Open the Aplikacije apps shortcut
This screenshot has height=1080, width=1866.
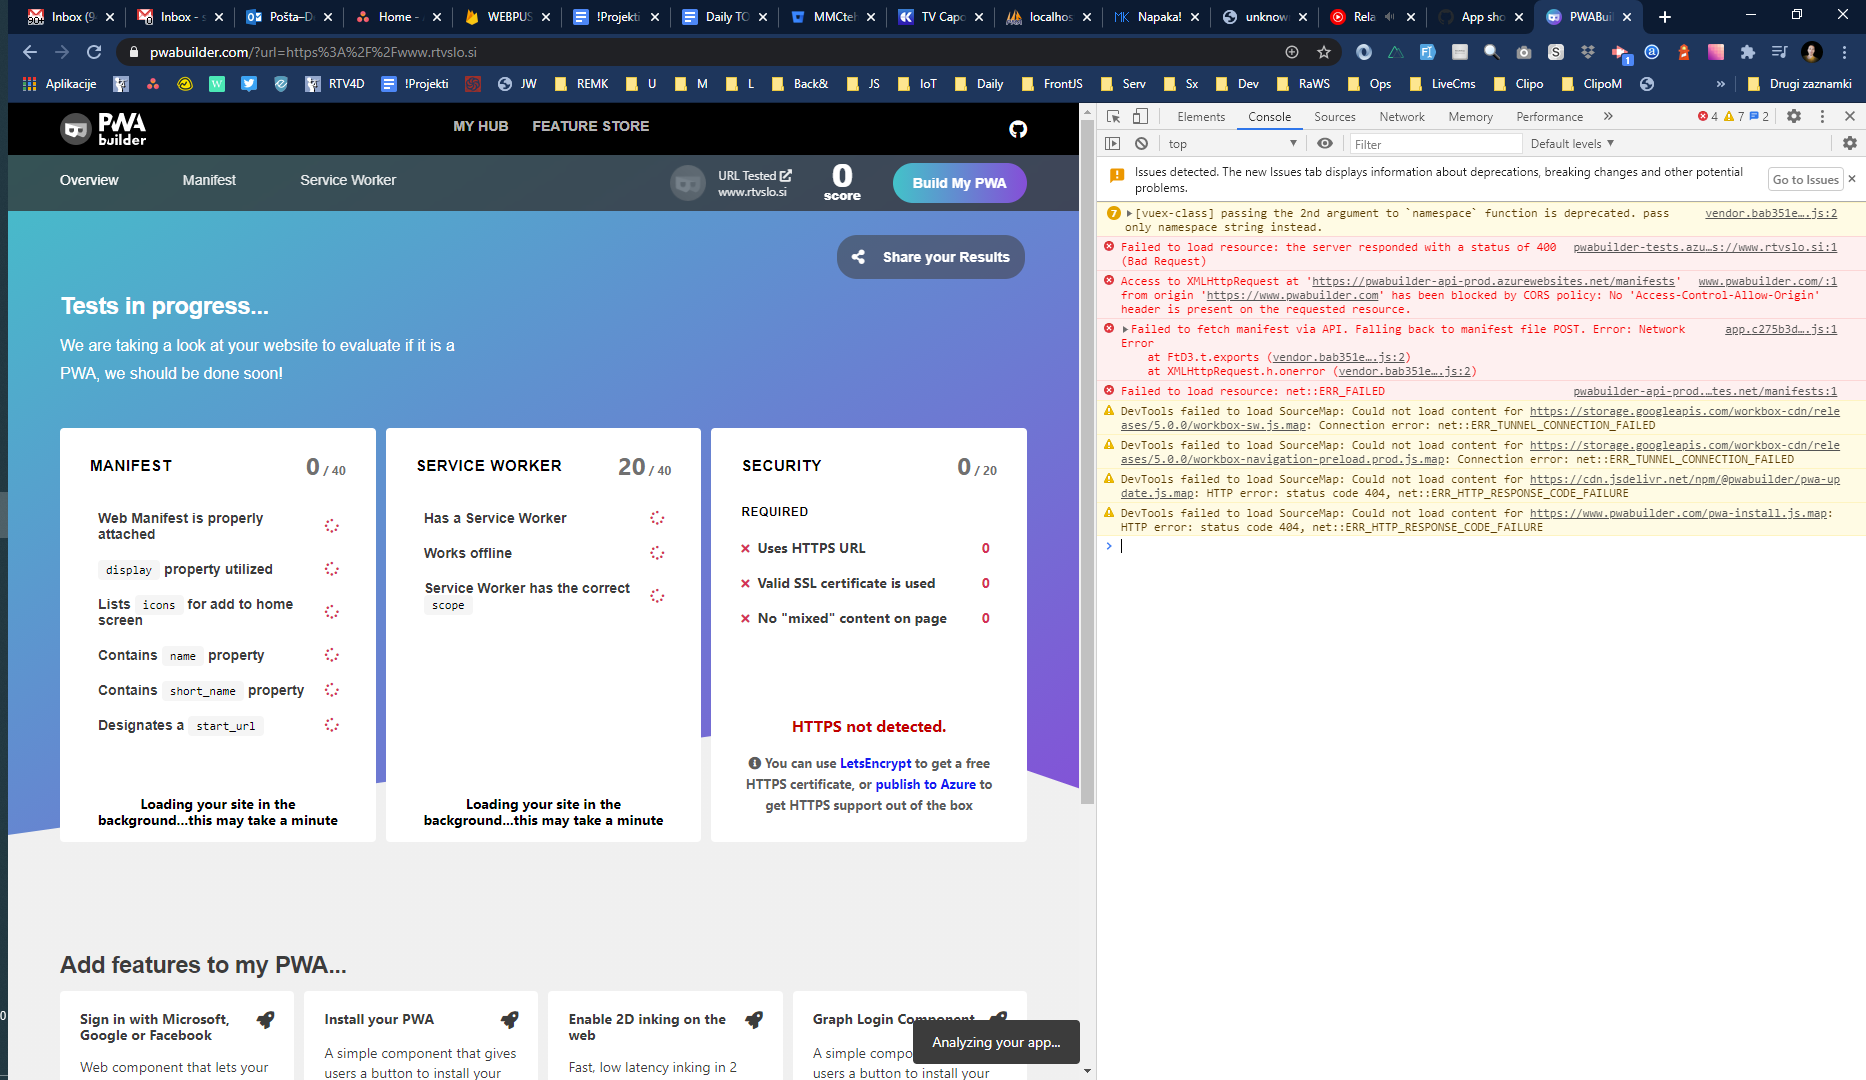[x=60, y=84]
